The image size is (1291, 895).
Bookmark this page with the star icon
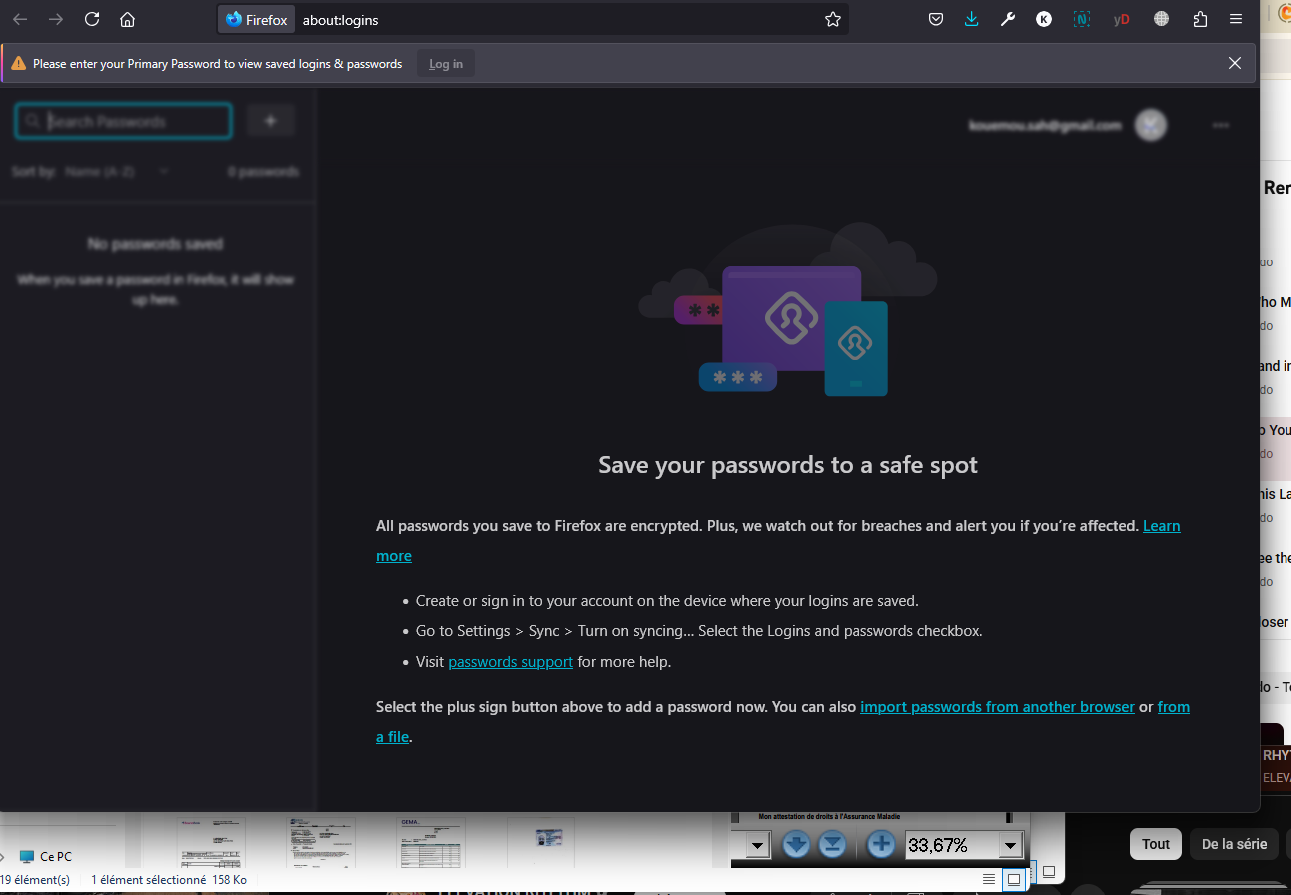[x=833, y=19]
